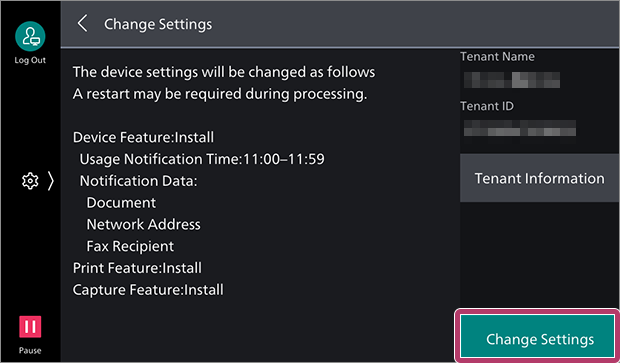This screenshot has width=620, height=363.
Task: Open Tenant Information
Action: [540, 178]
